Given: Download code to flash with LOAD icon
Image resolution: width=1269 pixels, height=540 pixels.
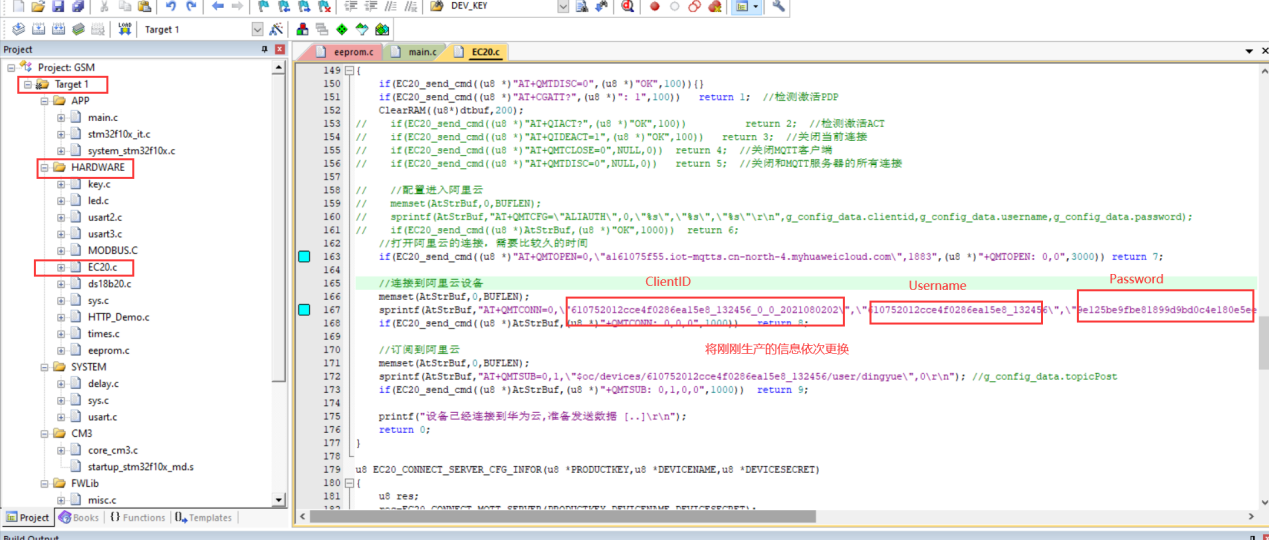Looking at the screenshot, I should (124, 29).
